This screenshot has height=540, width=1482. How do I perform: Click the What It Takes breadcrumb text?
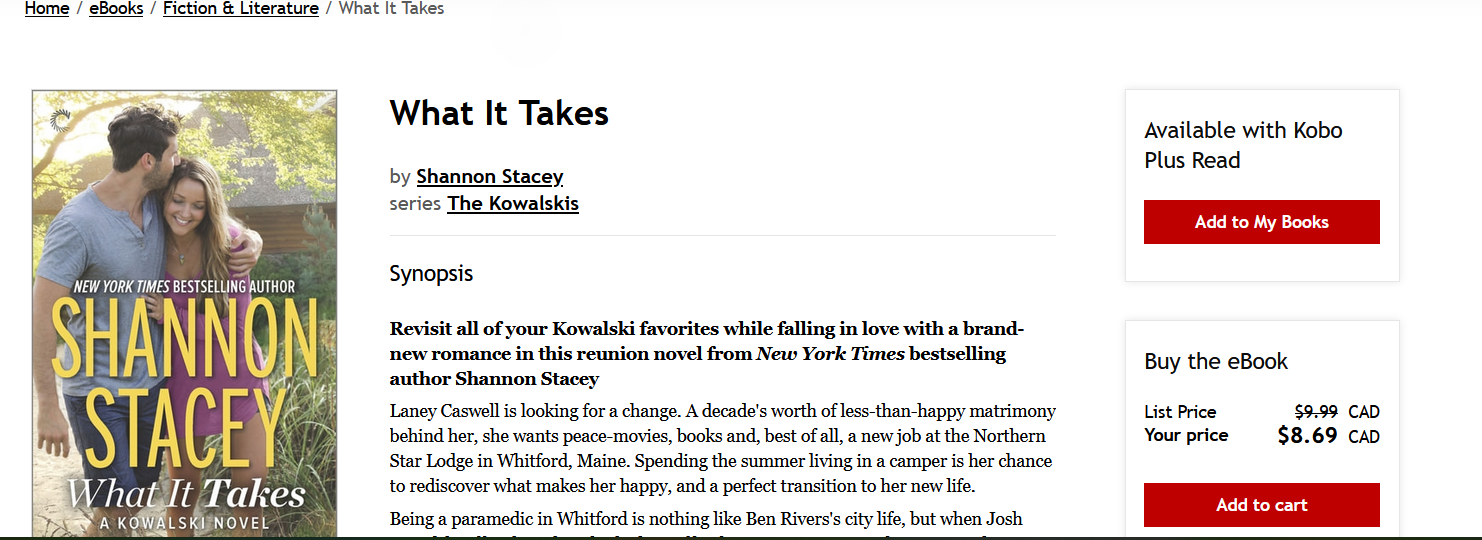point(391,9)
